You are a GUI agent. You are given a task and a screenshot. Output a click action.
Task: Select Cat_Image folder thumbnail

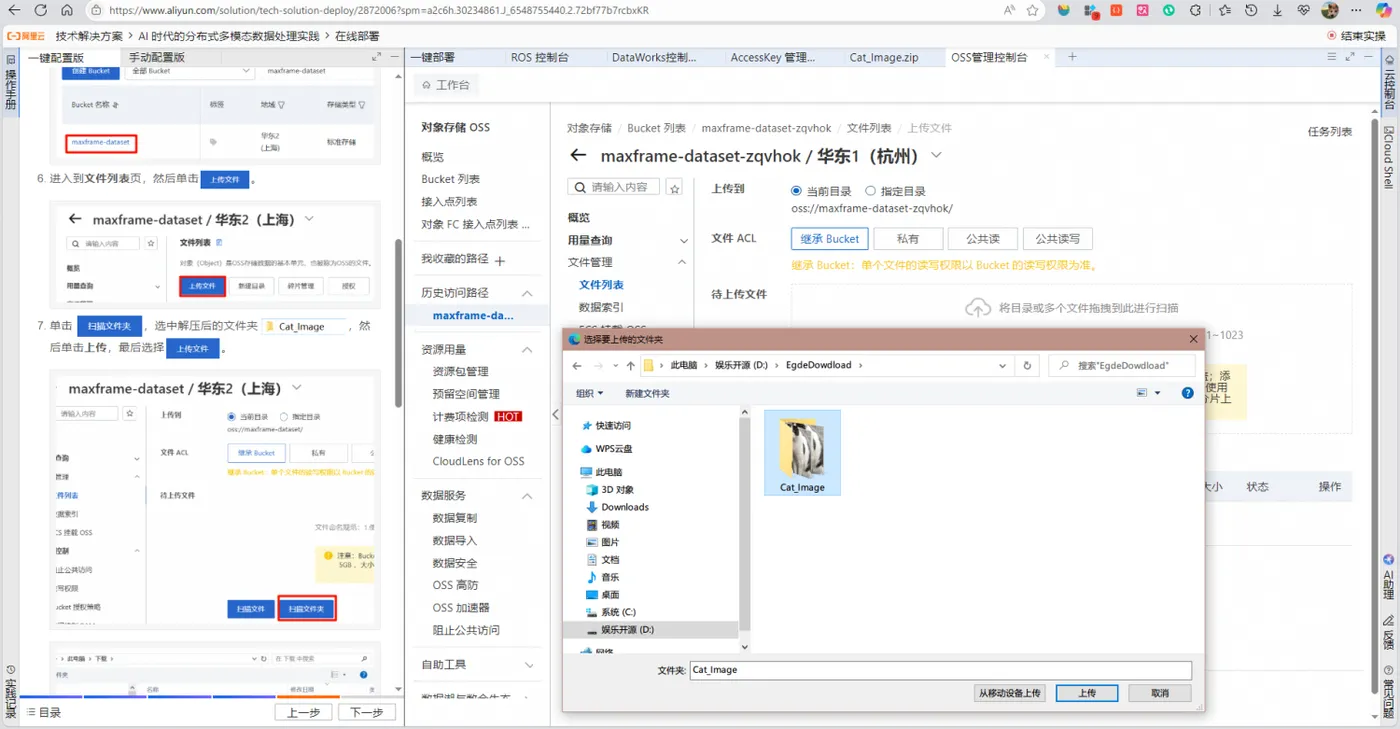coord(802,452)
